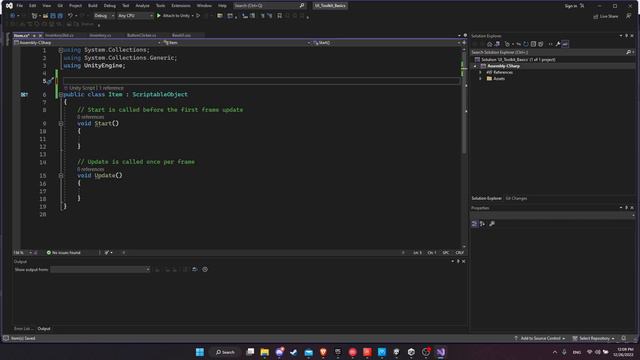Click the screwdriver quick action icon on line 5

click(x=50, y=81)
